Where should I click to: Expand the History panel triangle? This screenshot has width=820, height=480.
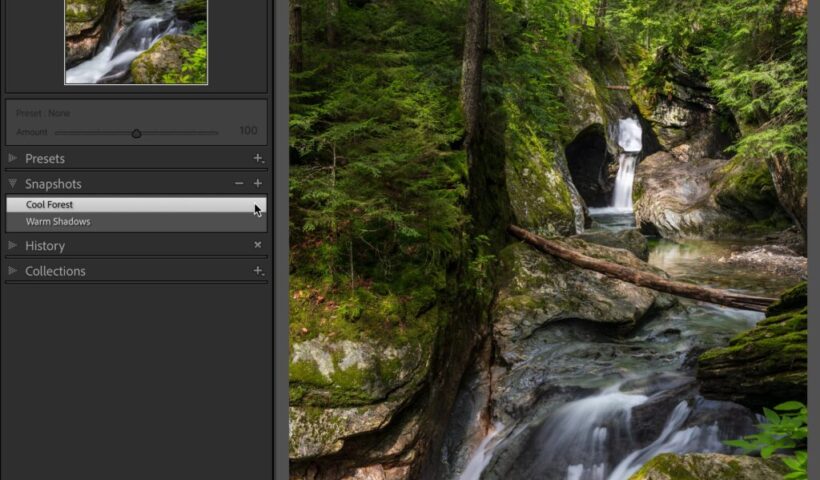(x=13, y=246)
